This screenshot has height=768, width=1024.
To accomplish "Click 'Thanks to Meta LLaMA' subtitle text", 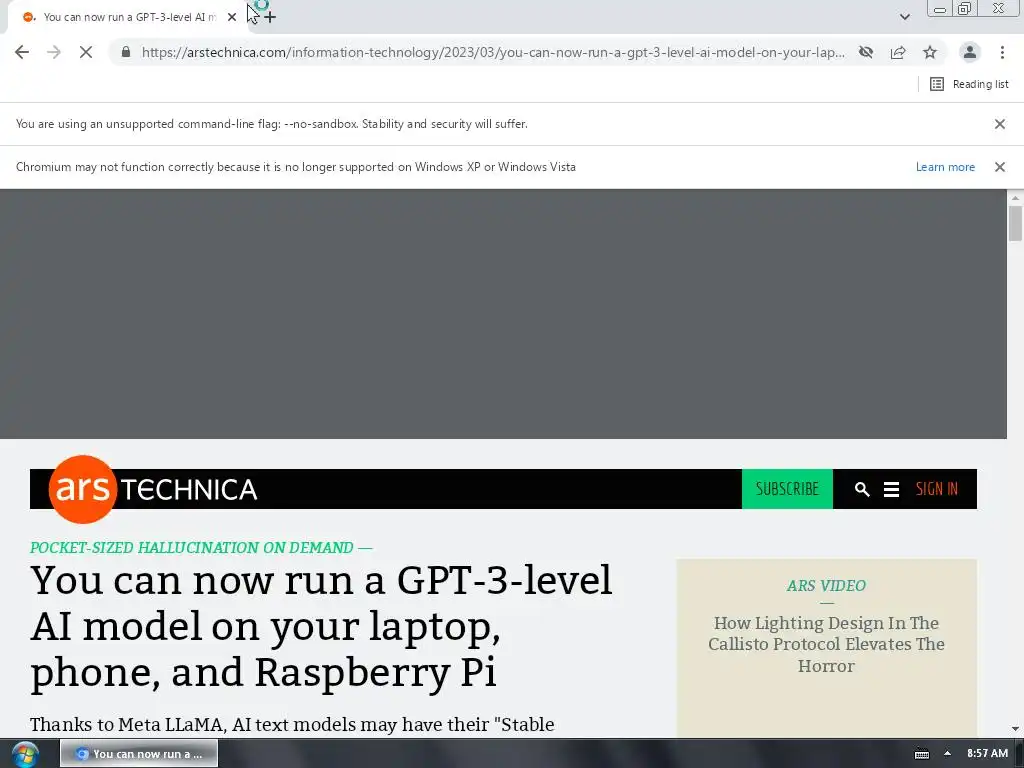I will (292, 725).
